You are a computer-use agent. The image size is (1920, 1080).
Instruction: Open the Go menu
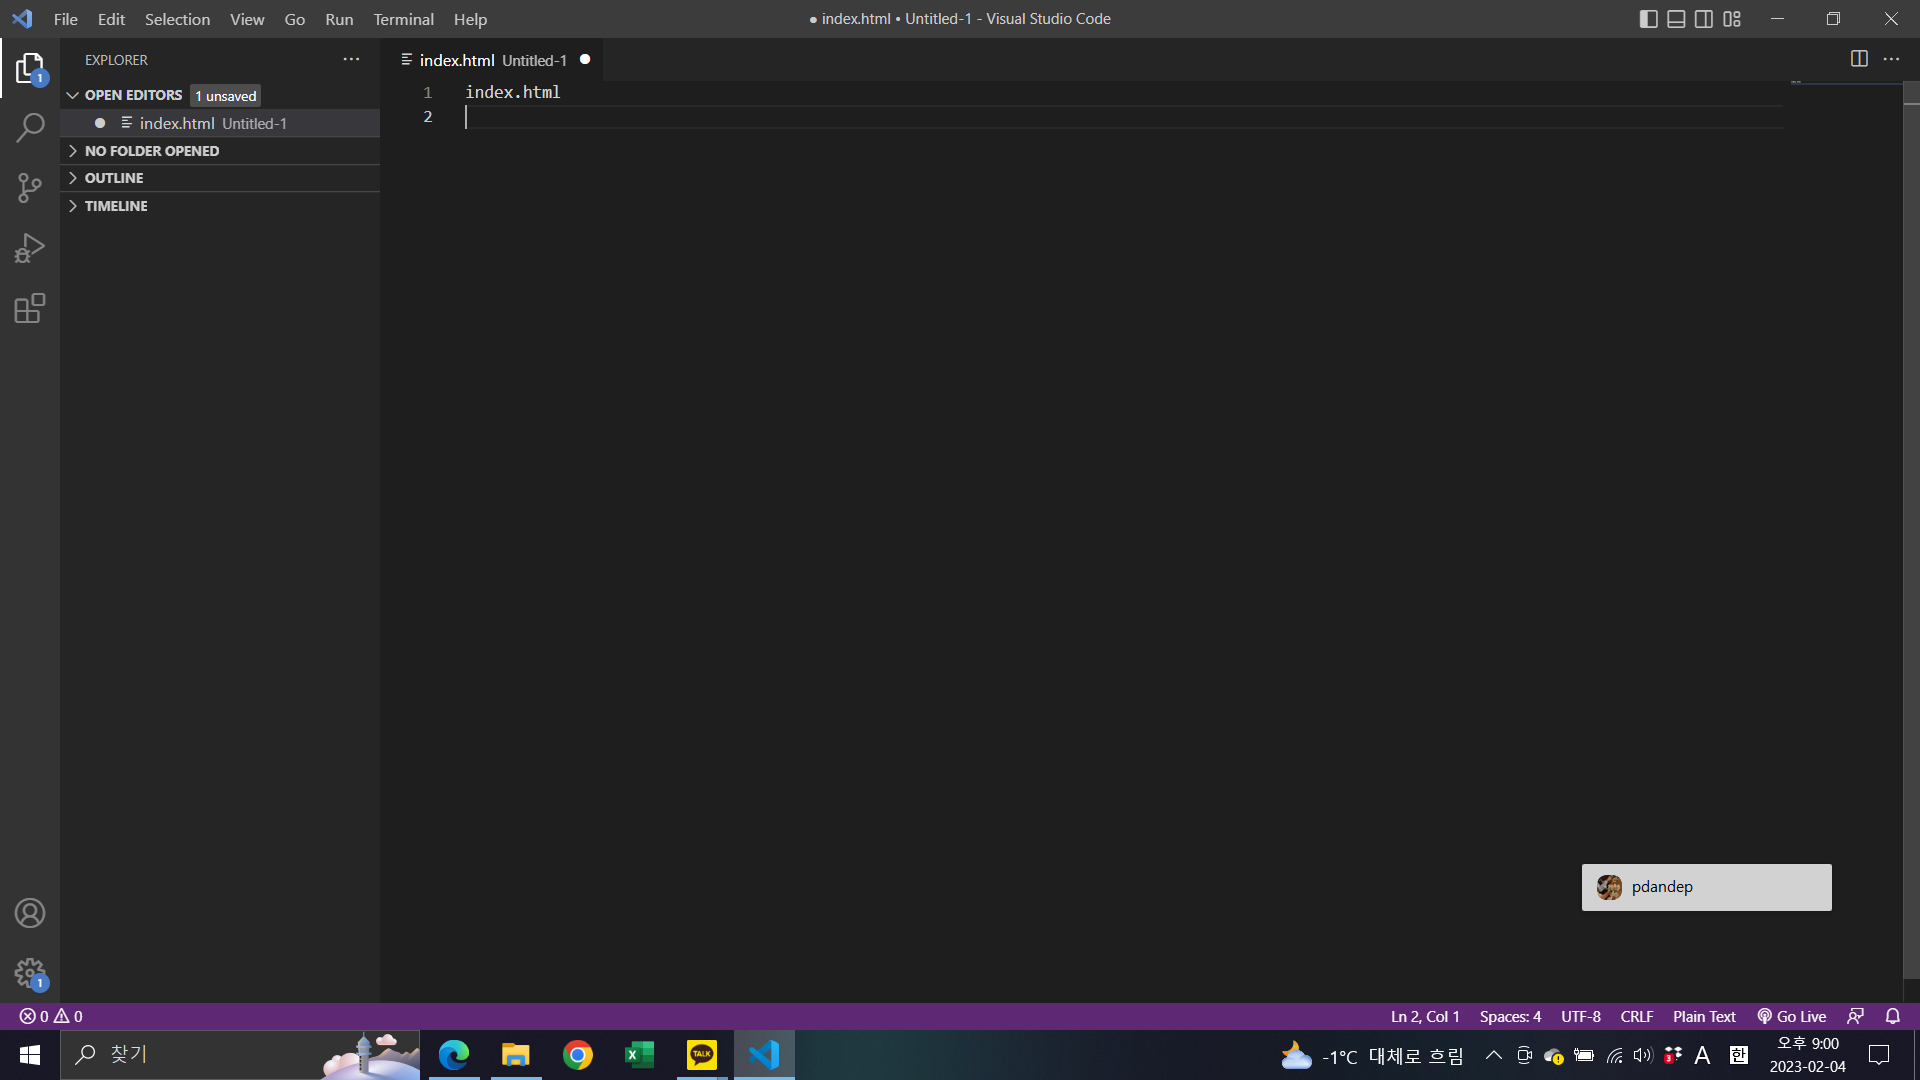pos(295,19)
